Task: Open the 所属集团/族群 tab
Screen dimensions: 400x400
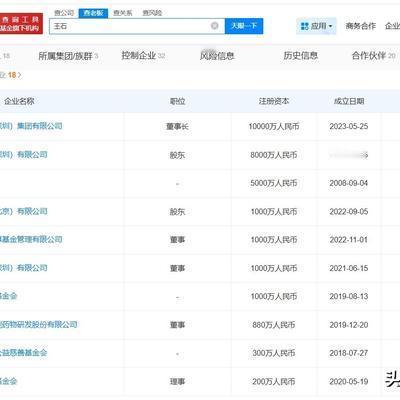Action: click(68, 56)
